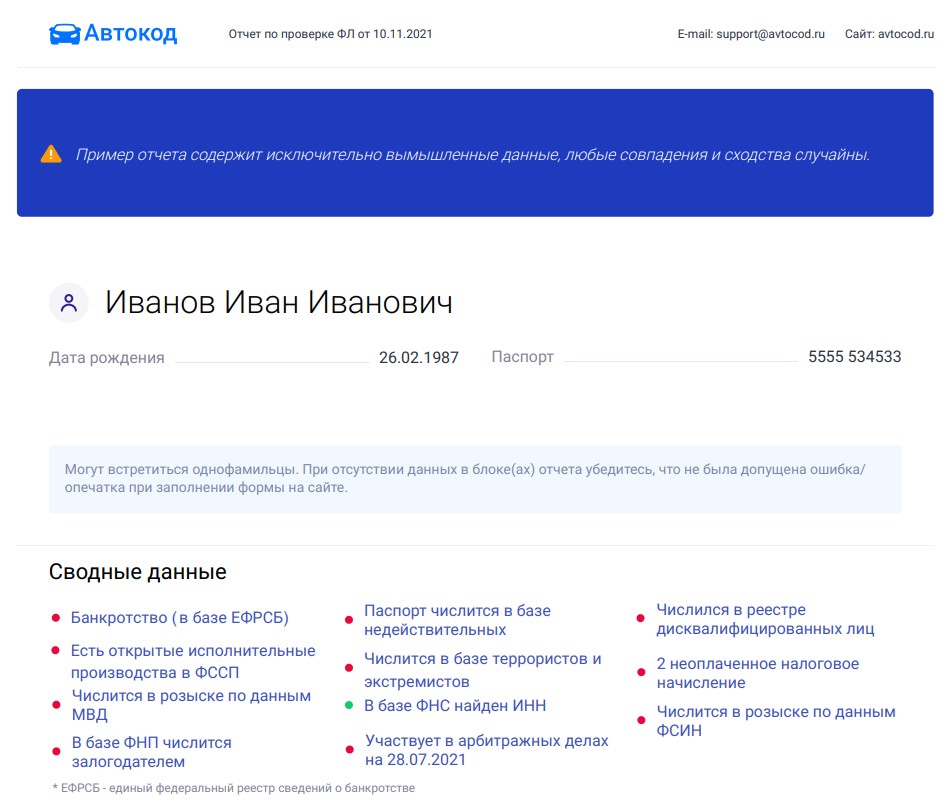Viewport: 949px width, 804px height.
Task: Click the person avatar icon
Action: tap(69, 303)
